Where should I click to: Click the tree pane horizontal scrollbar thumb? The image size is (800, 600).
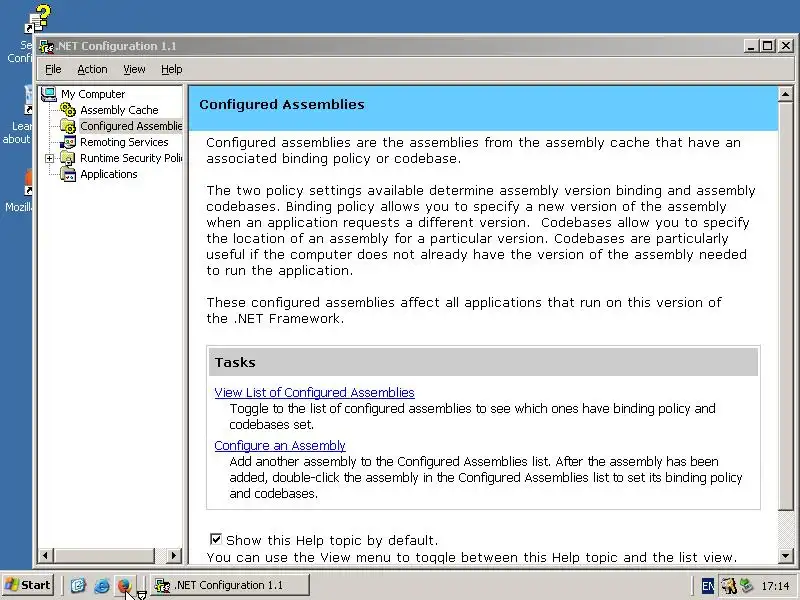coord(104,555)
